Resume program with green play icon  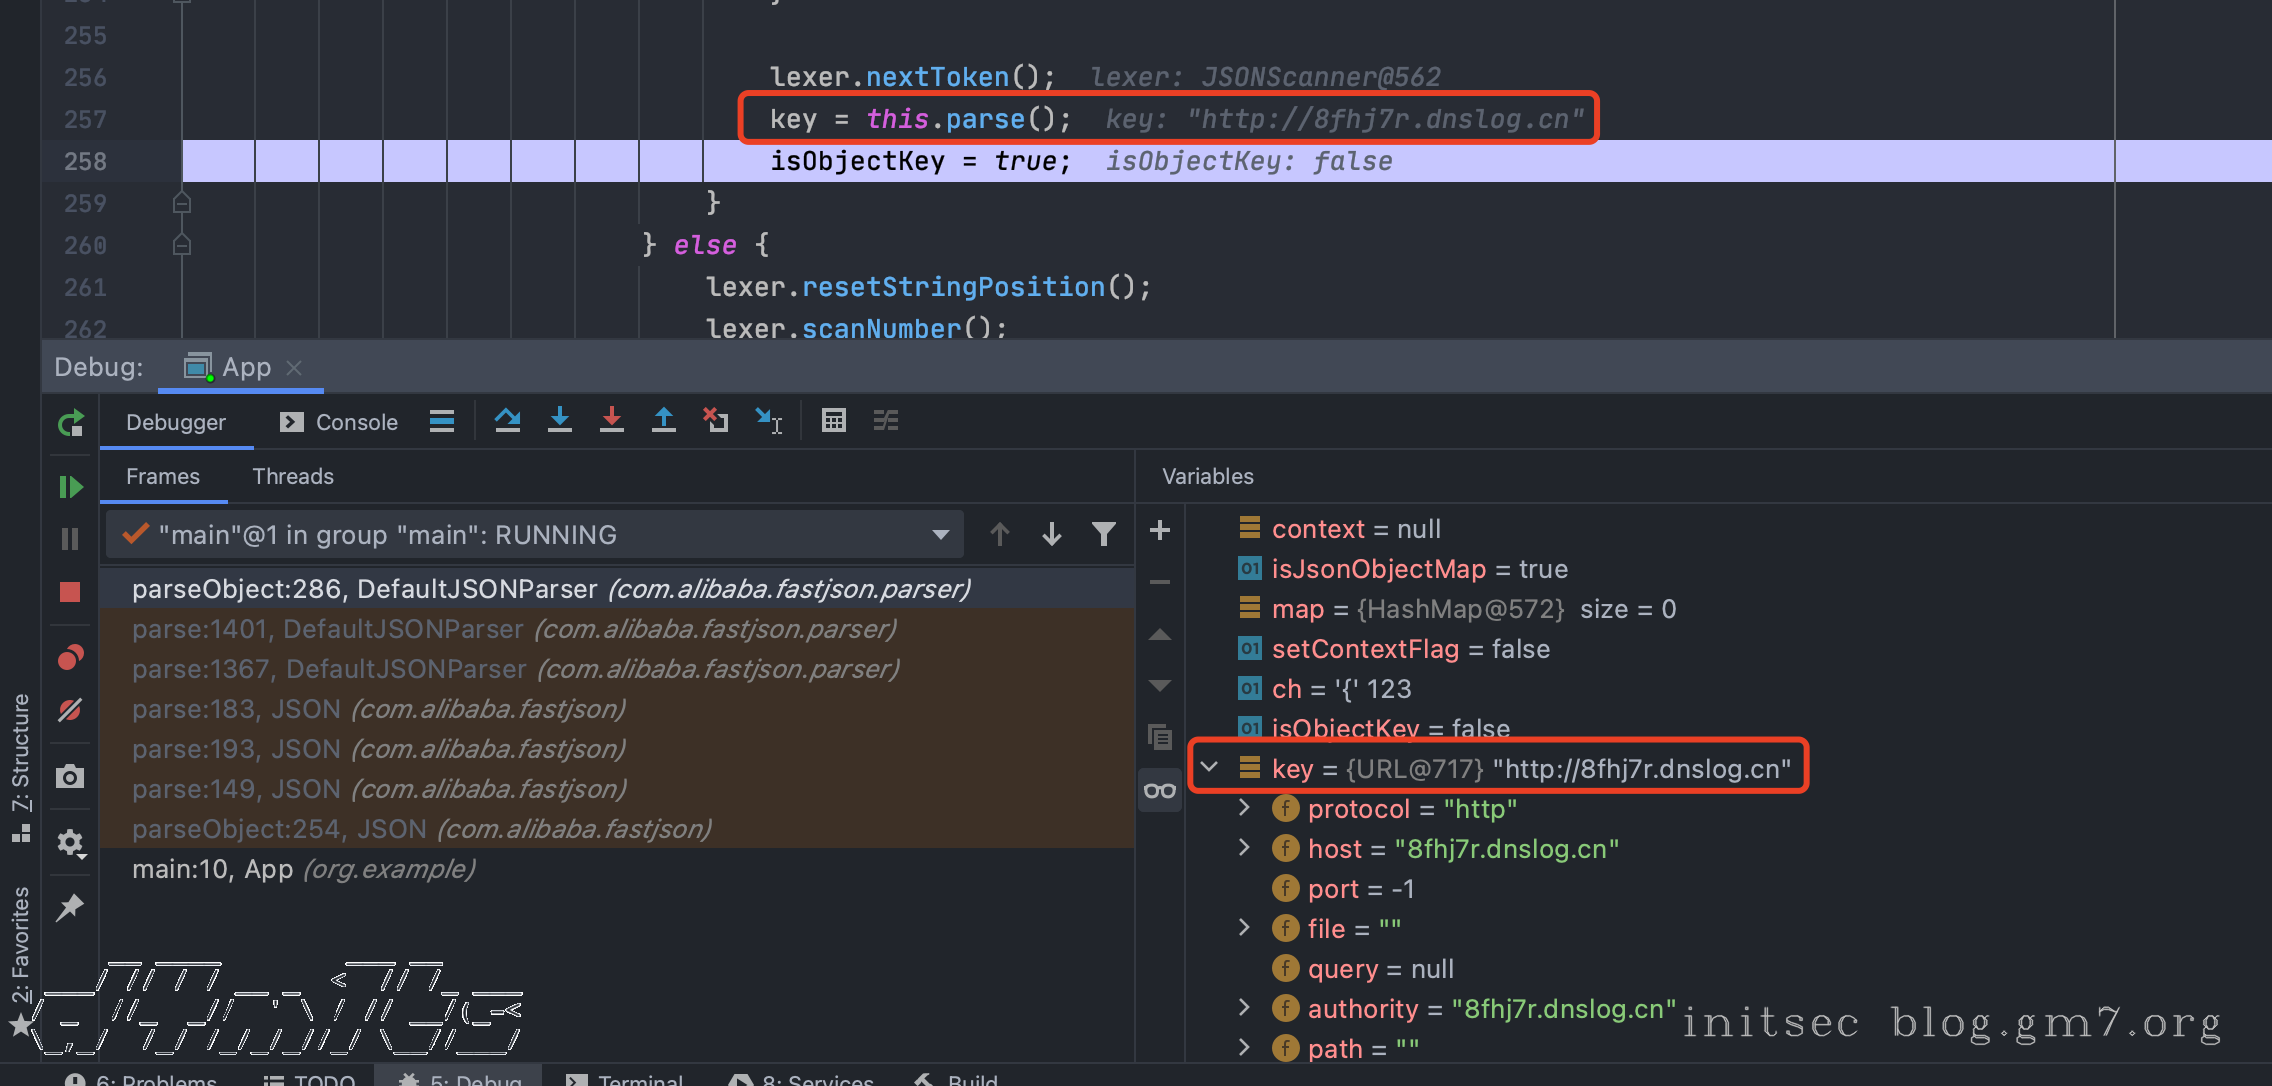[70, 487]
